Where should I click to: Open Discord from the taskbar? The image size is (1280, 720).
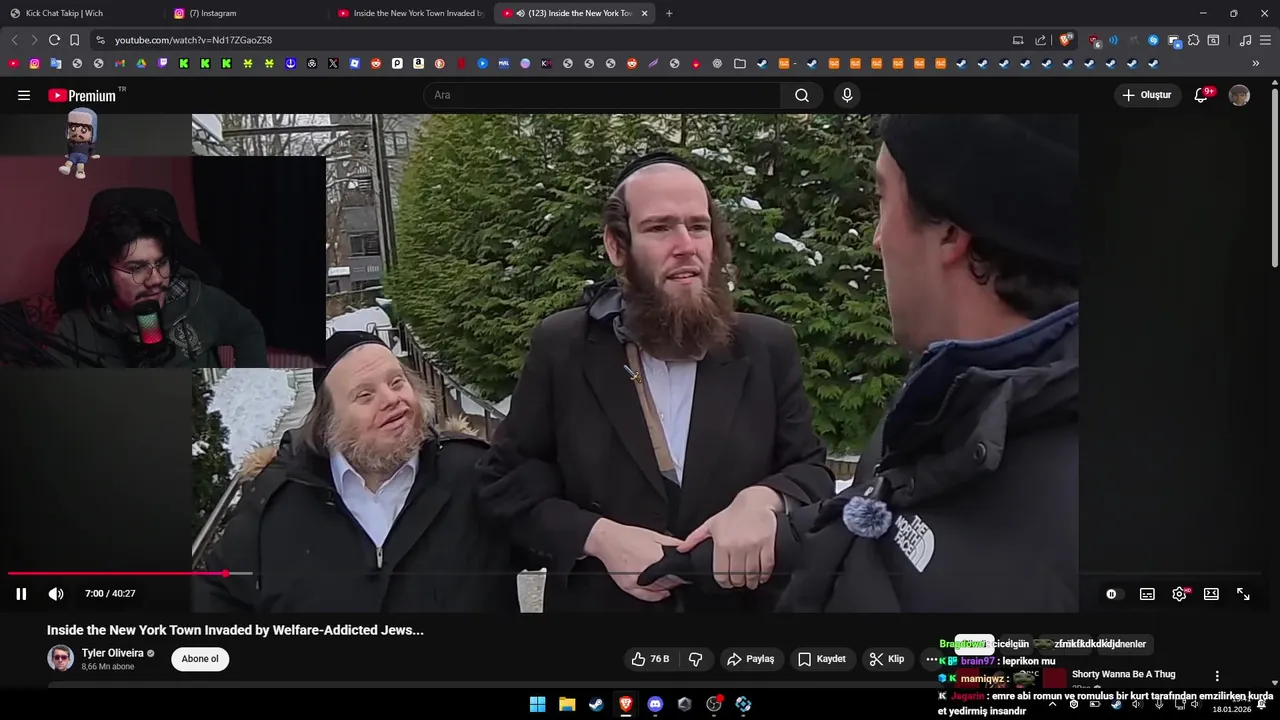coord(655,704)
